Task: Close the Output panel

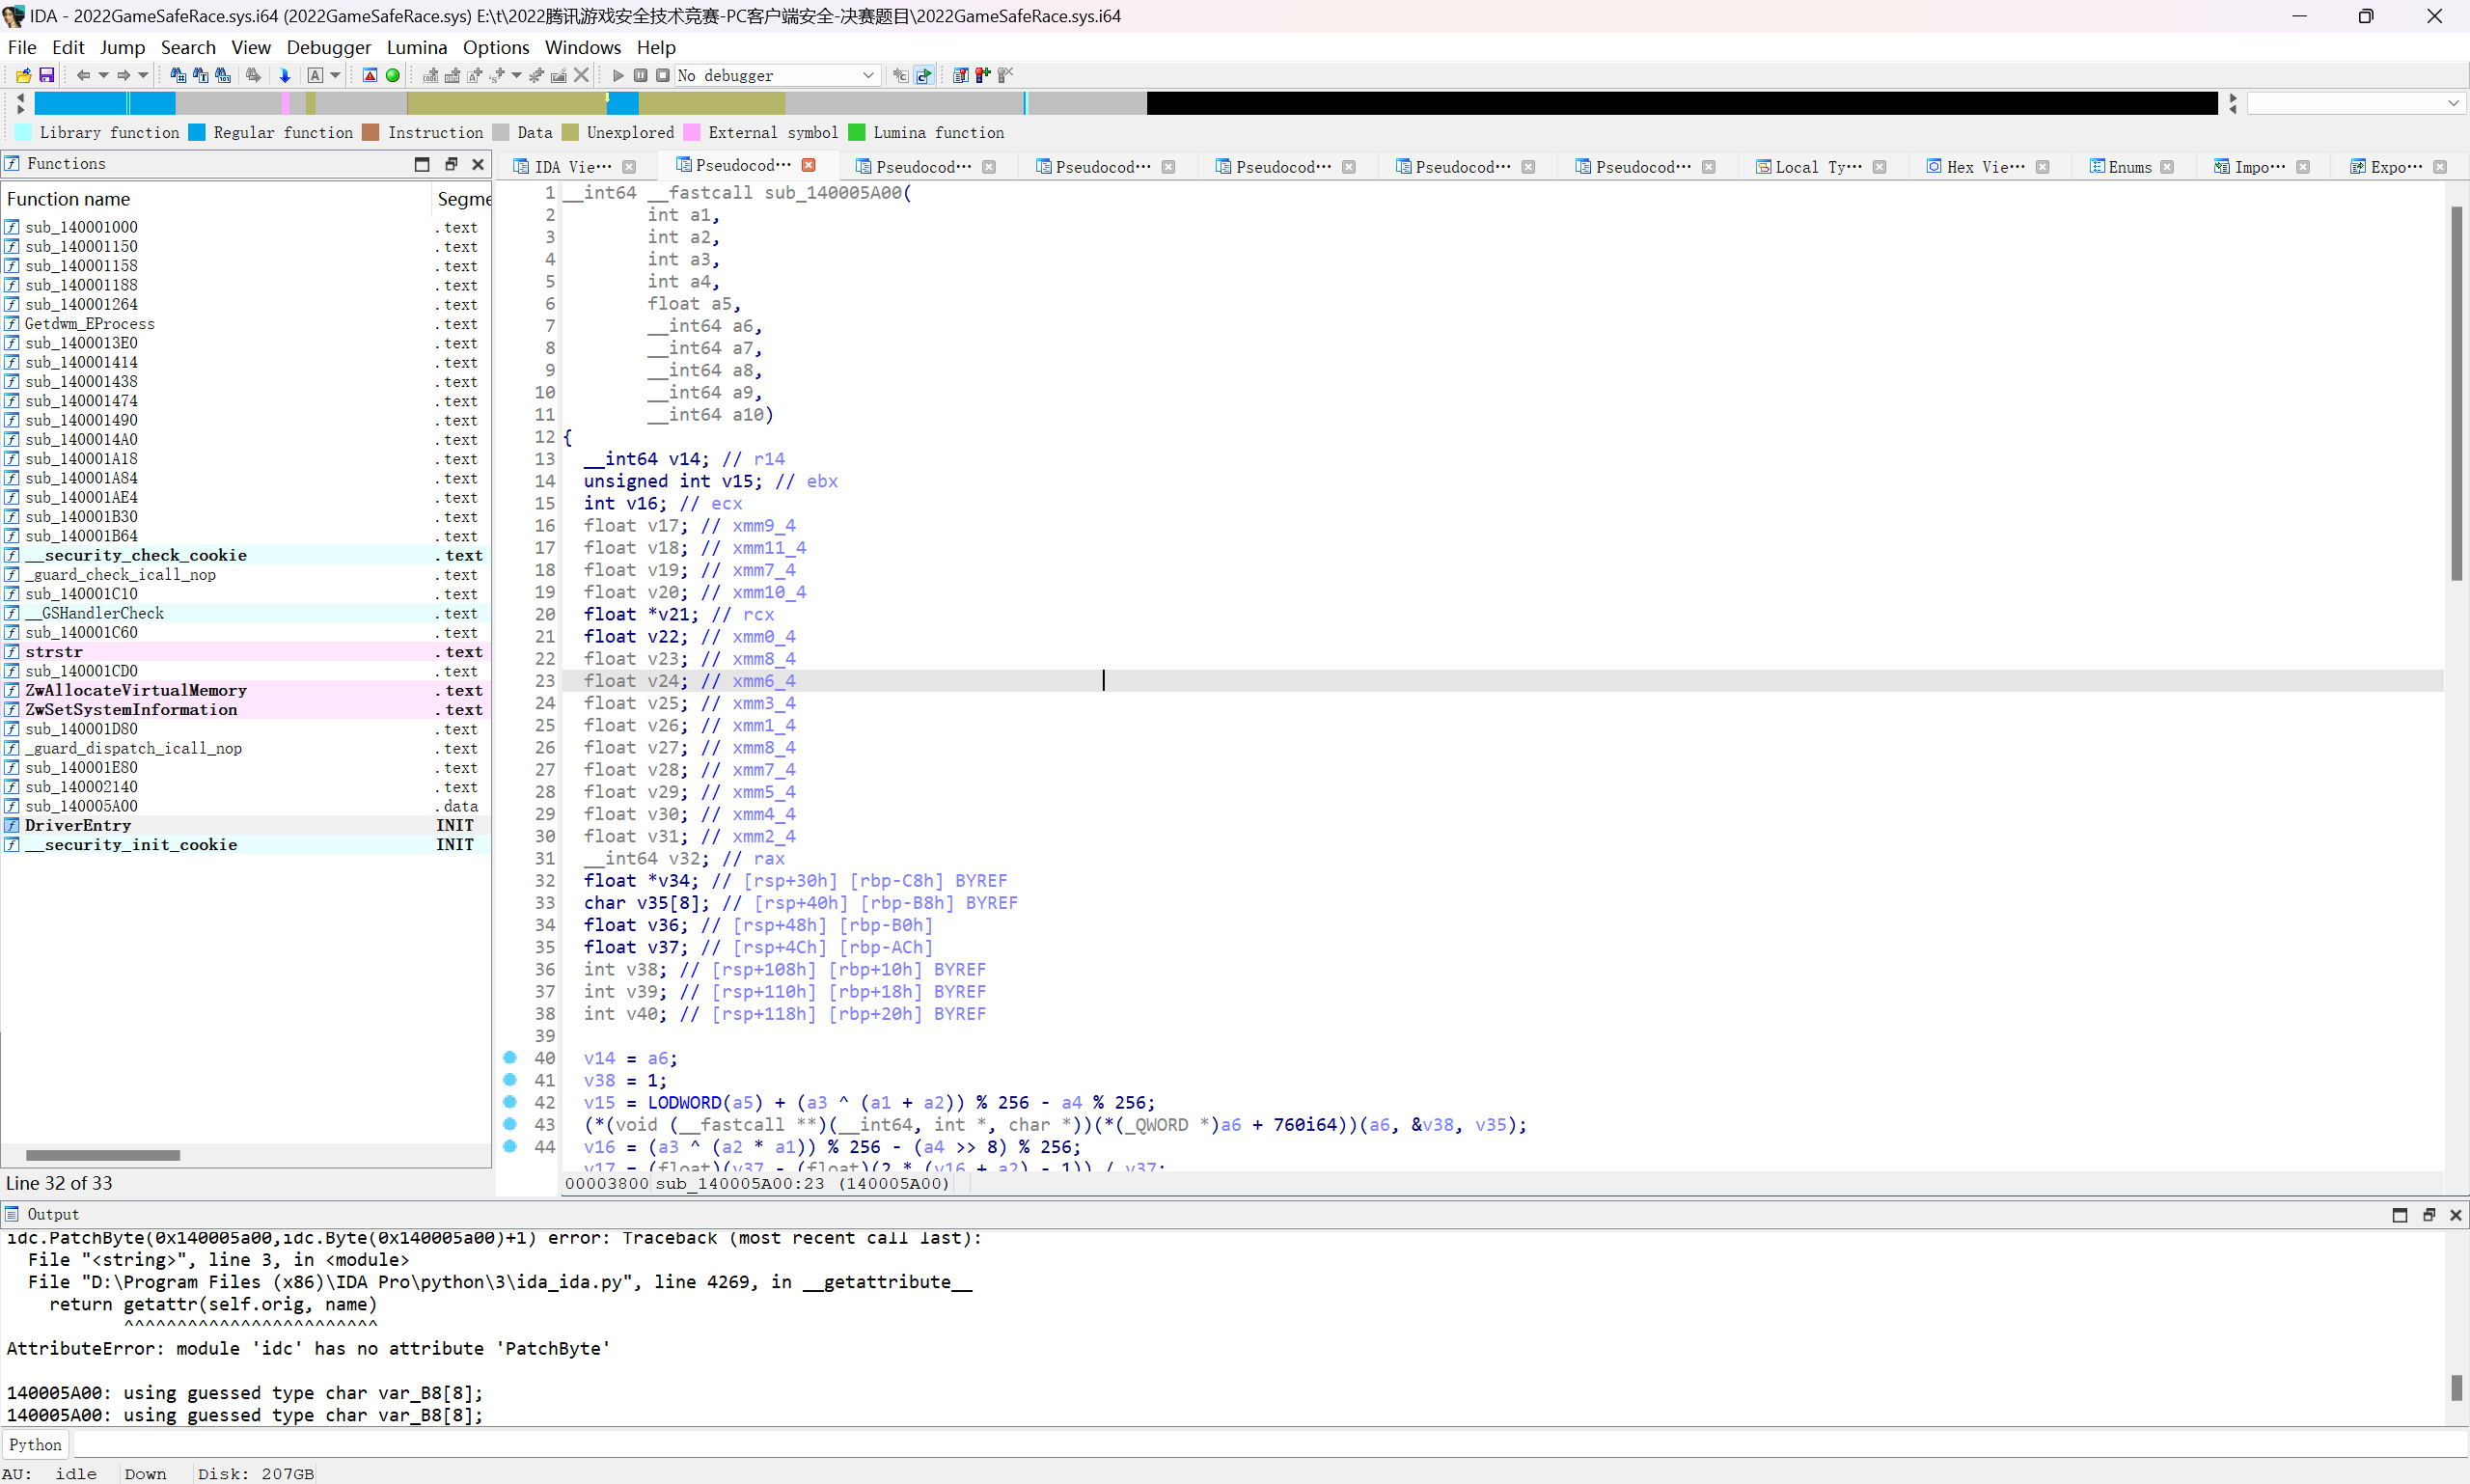Action: coord(2455,1214)
